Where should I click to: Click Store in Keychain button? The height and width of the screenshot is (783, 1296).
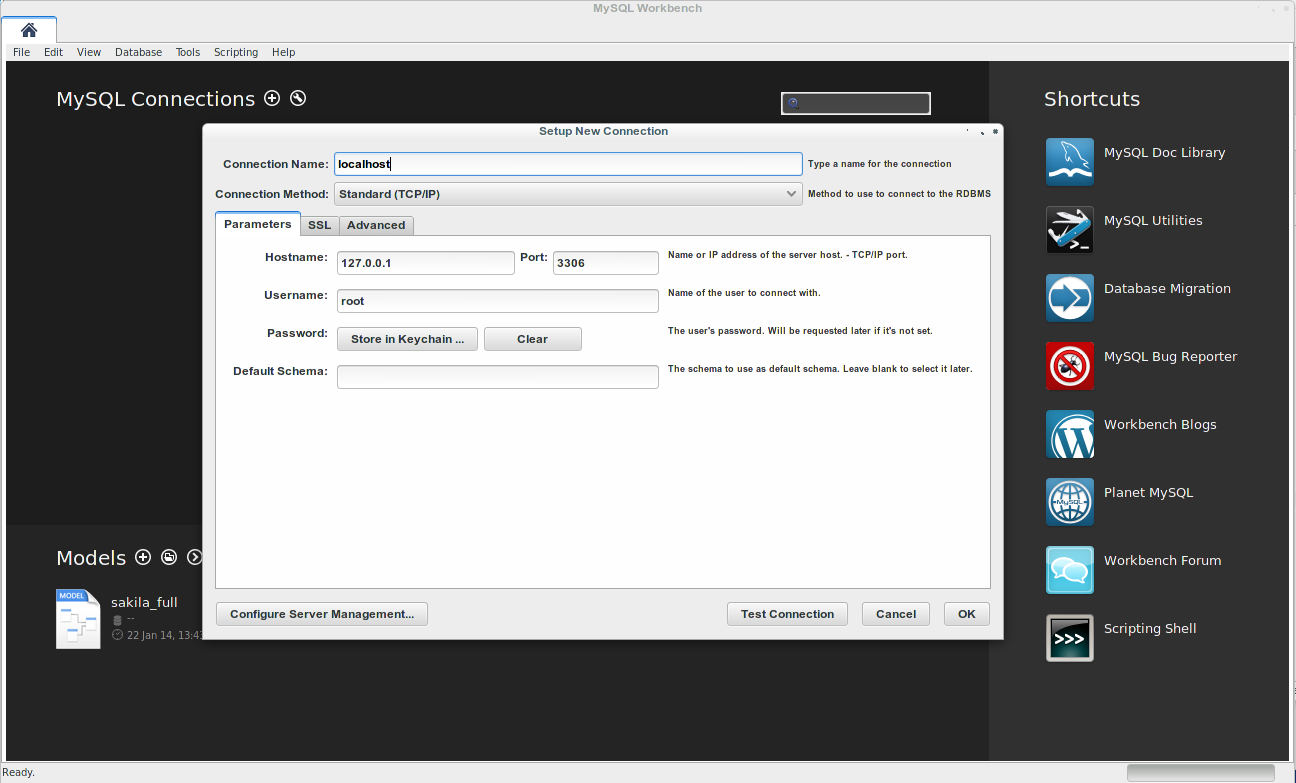point(407,339)
